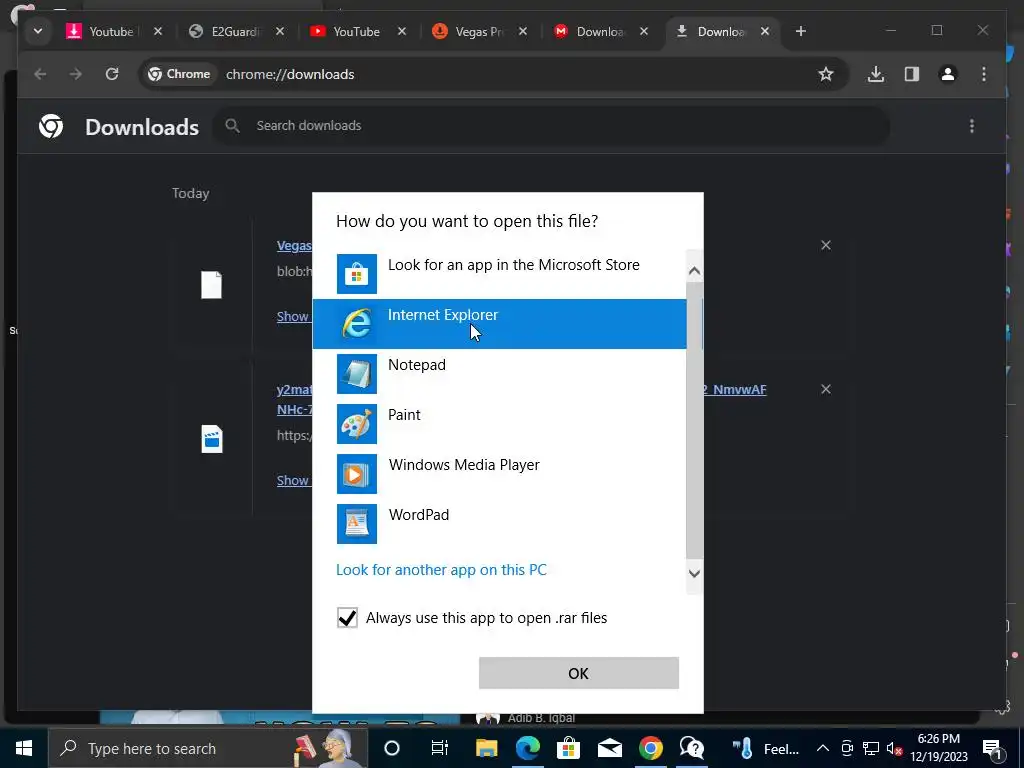Uncheck Always use this app for .rar files
Viewport: 1024px width, 768px height.
347,617
